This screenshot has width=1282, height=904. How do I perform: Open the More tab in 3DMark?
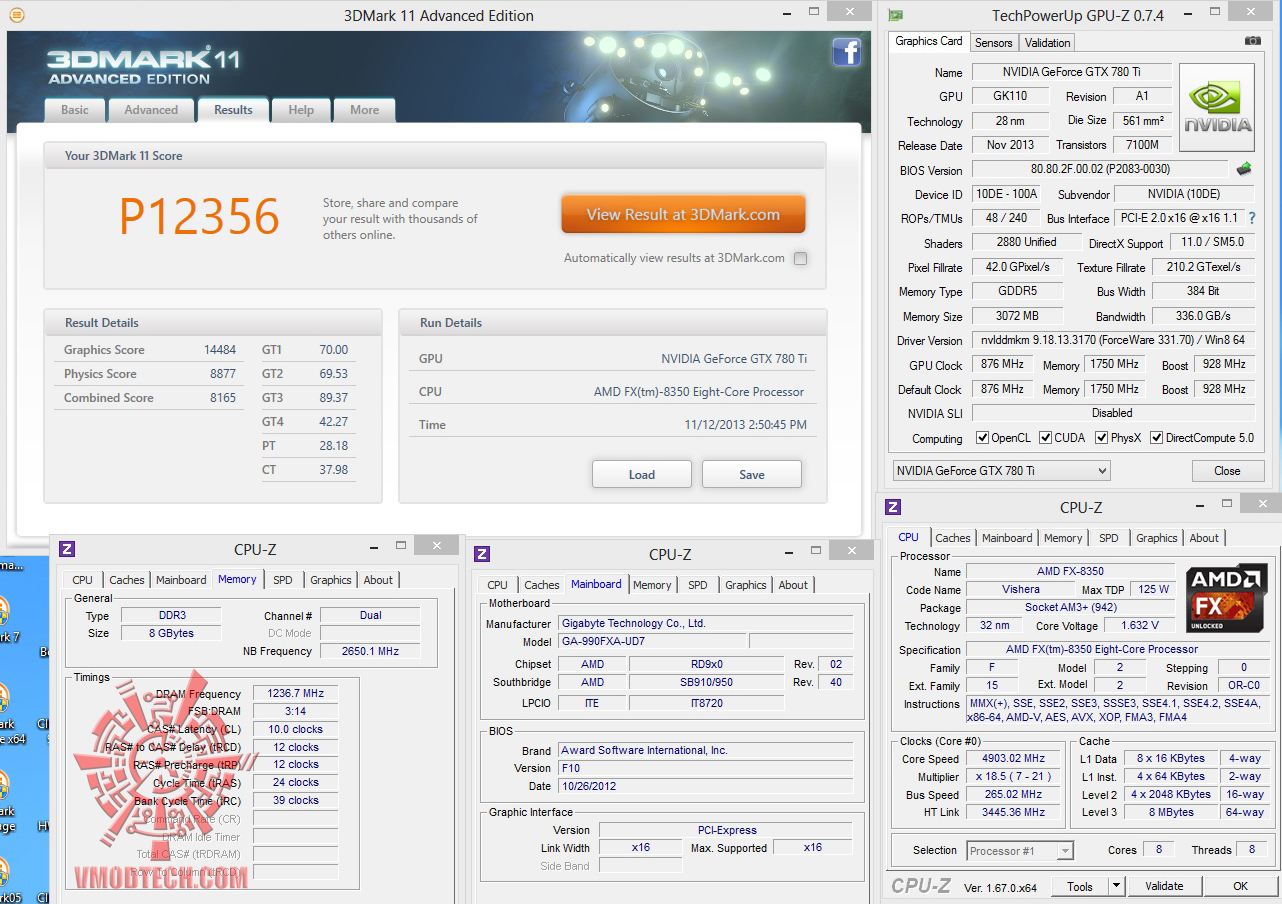(364, 110)
